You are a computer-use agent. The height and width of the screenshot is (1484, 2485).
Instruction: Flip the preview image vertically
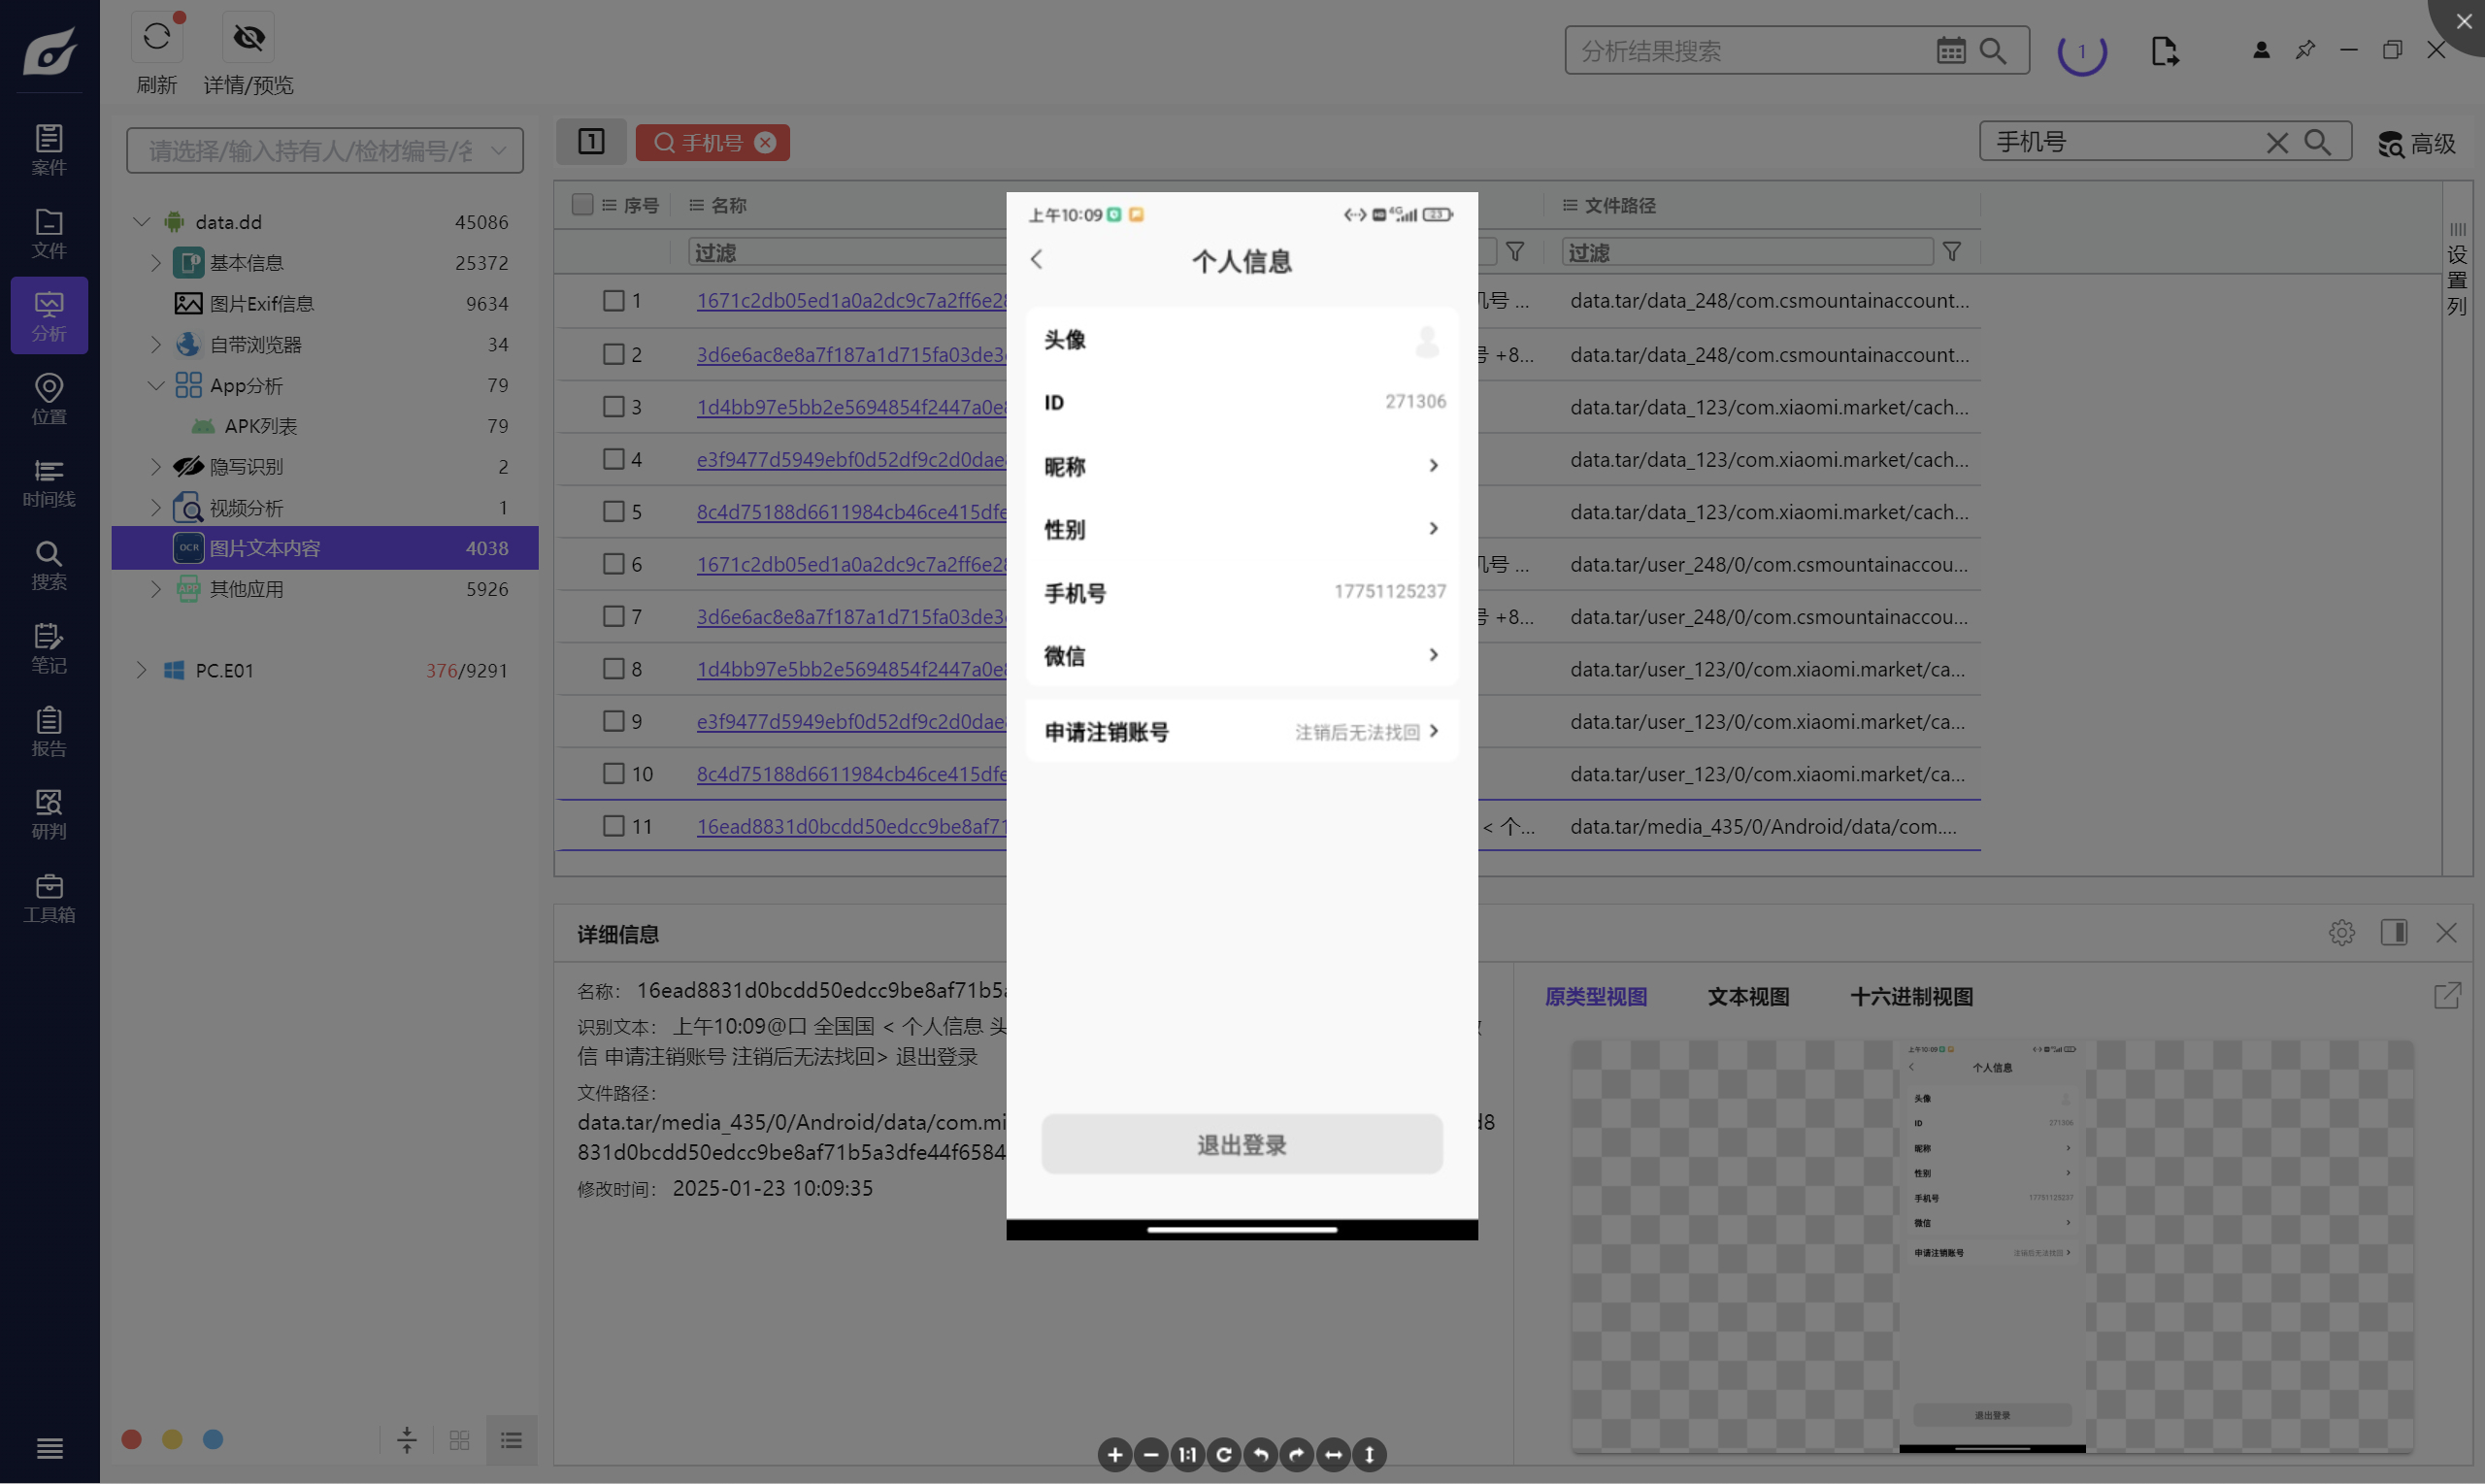click(x=1370, y=1455)
